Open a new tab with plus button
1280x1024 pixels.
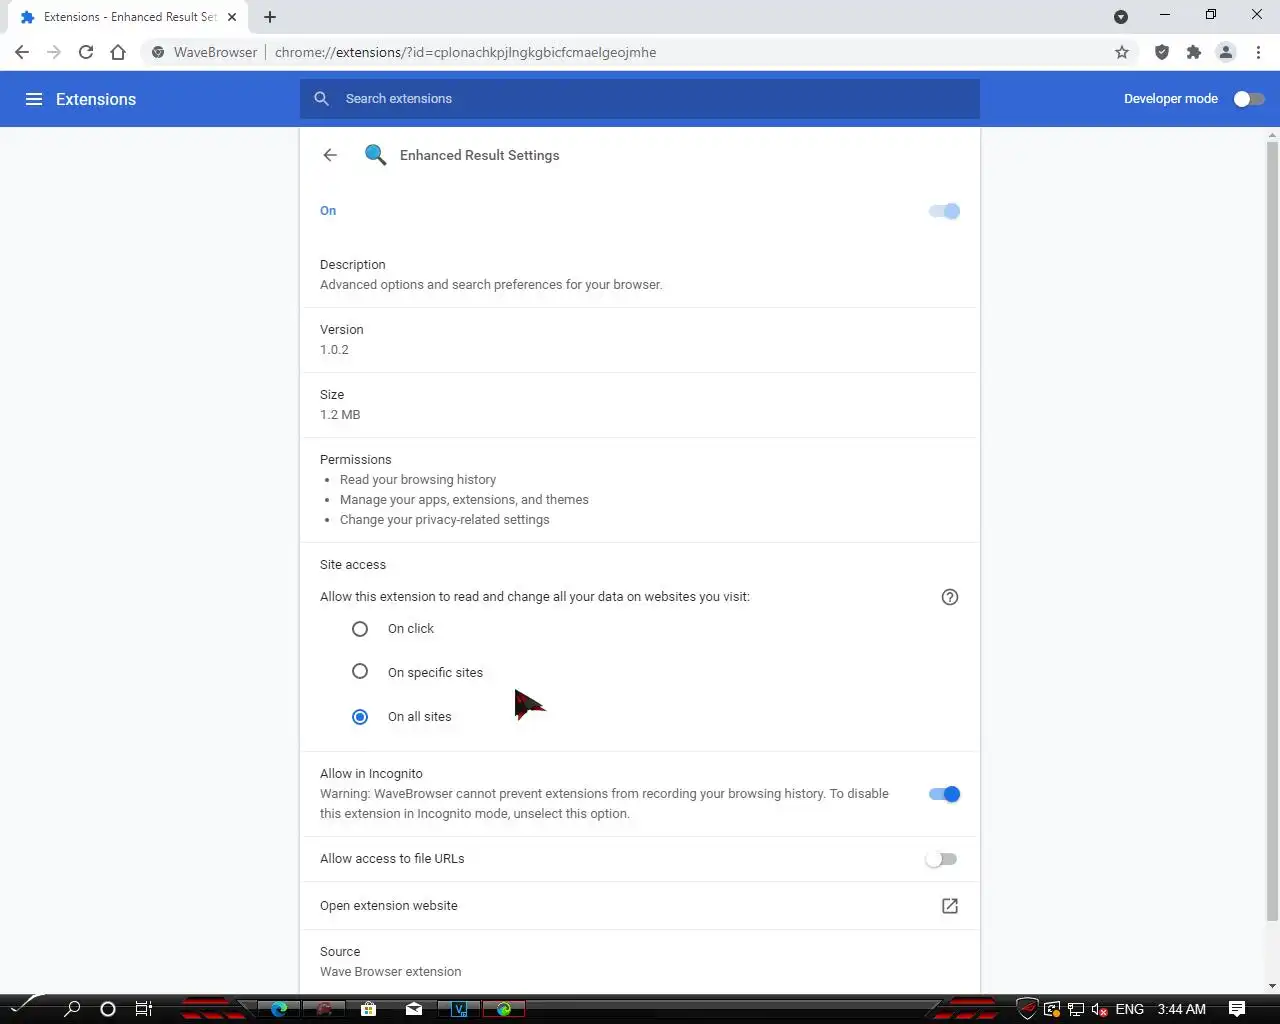click(270, 17)
